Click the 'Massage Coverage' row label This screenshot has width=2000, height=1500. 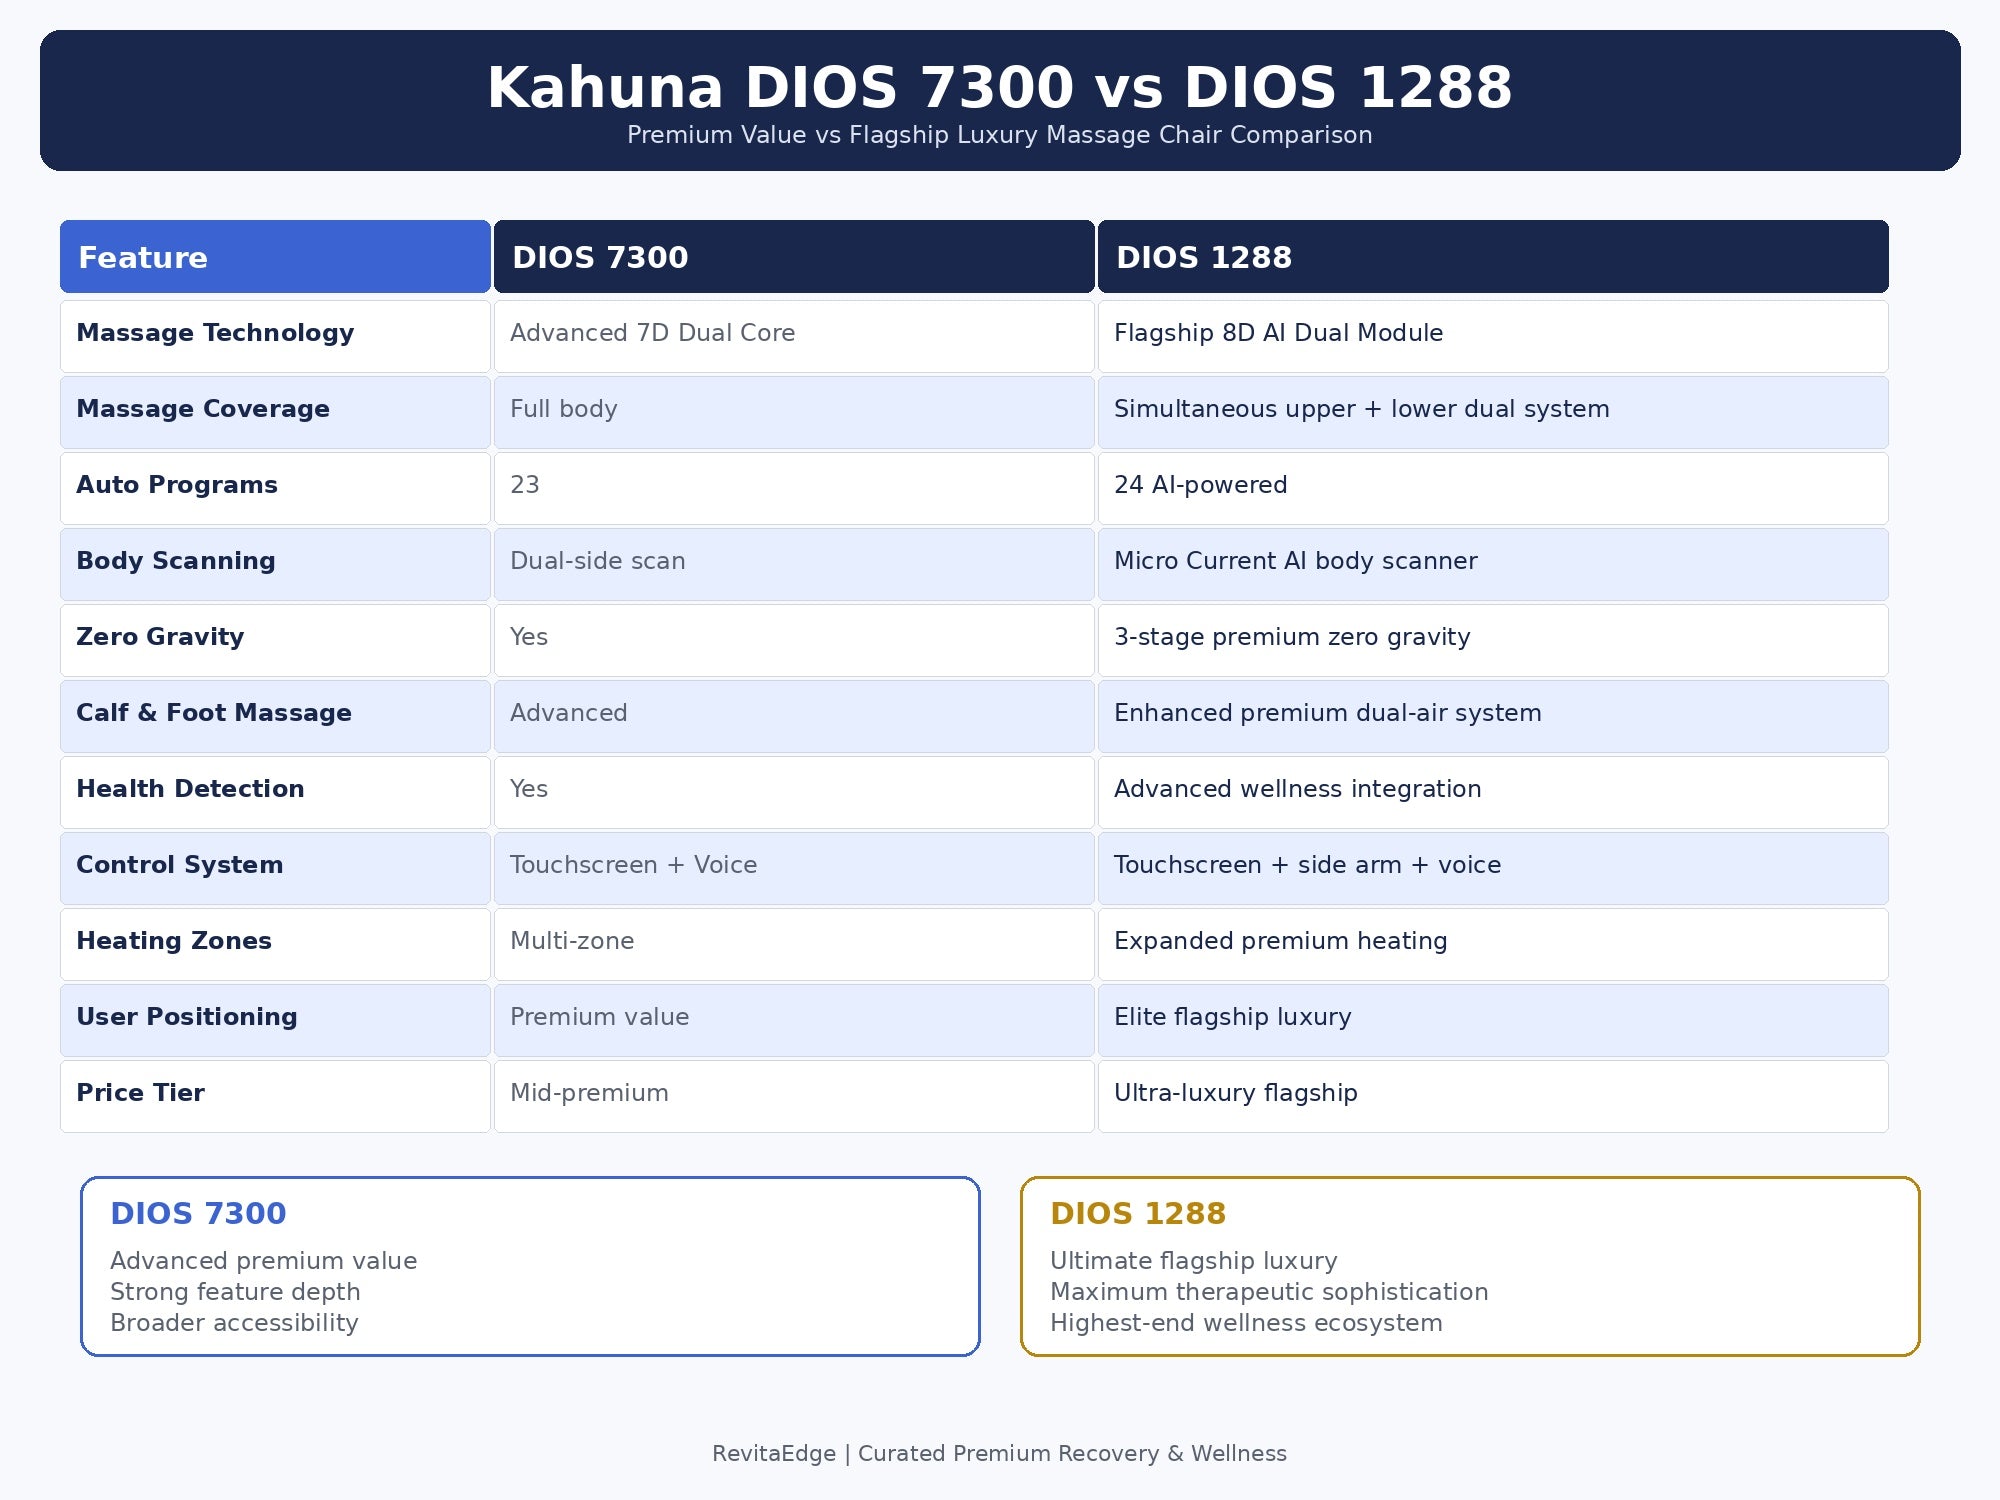click(x=203, y=409)
